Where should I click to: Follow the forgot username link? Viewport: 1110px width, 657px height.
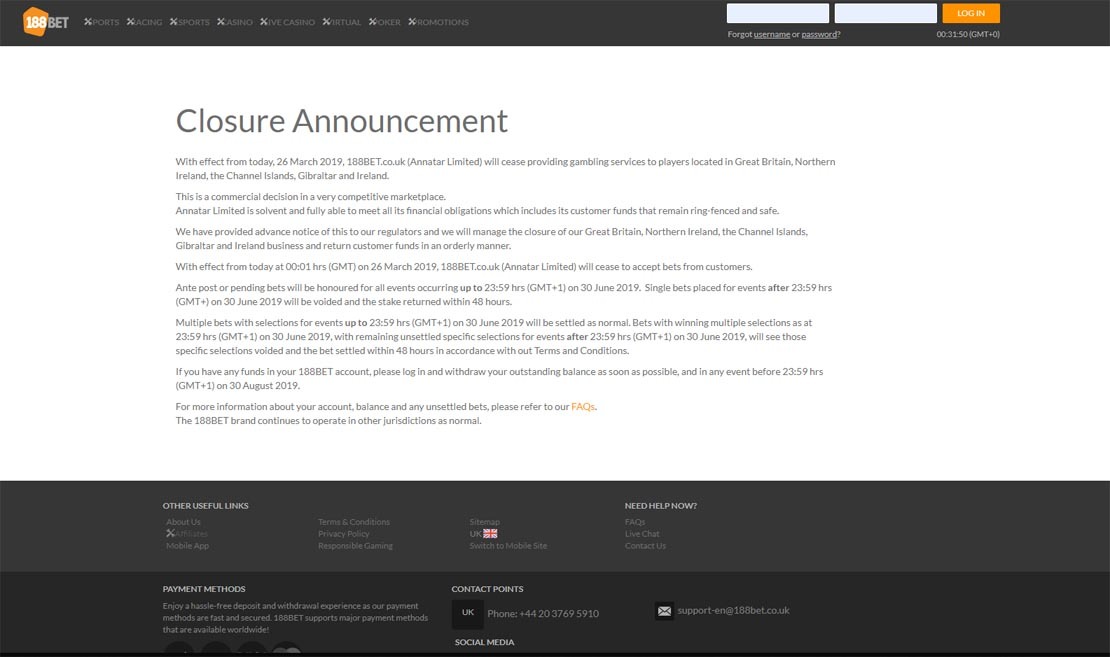(x=772, y=34)
